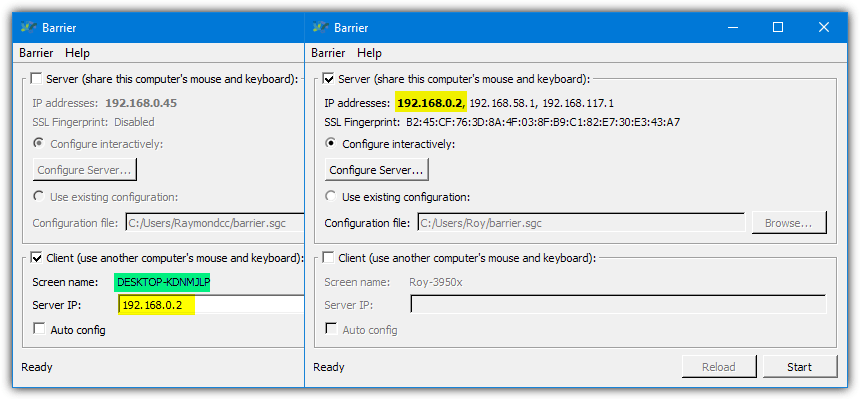860x399 pixels.
Task: Click the screen name DESKTOP-KDNMJLP
Action: coord(163,282)
